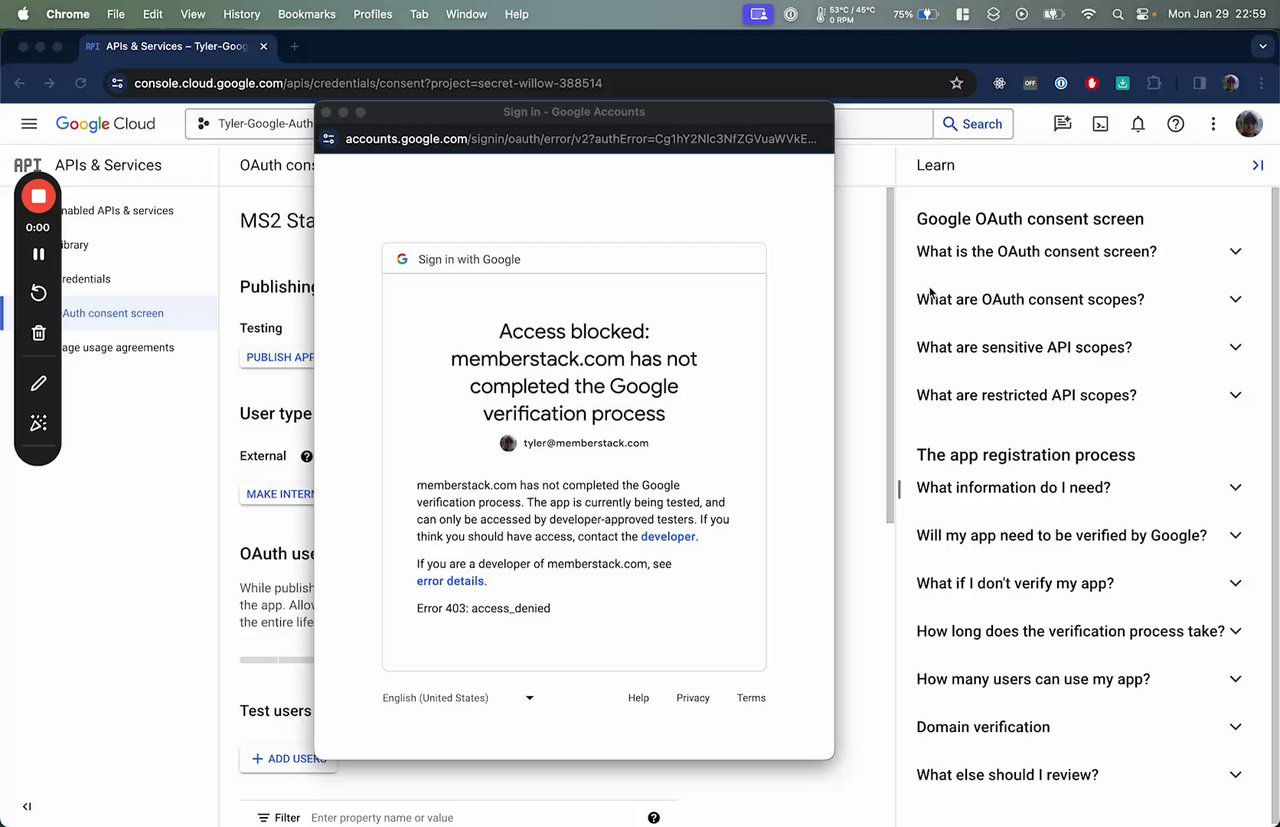
Task: Open the Tyler-Google-Auth project selector
Action: 251,124
